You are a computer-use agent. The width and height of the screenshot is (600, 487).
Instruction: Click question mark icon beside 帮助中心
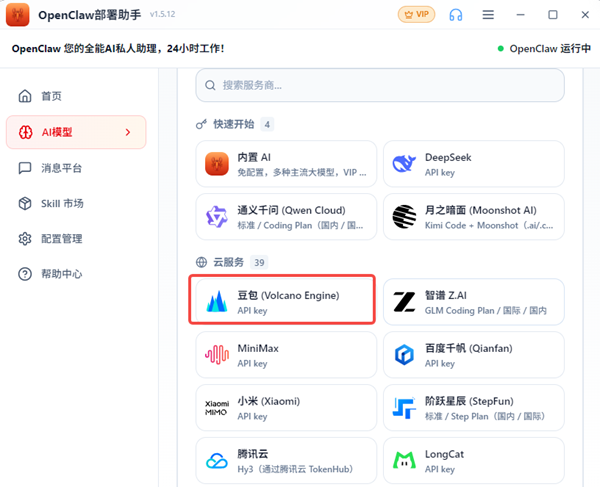[x=25, y=274]
